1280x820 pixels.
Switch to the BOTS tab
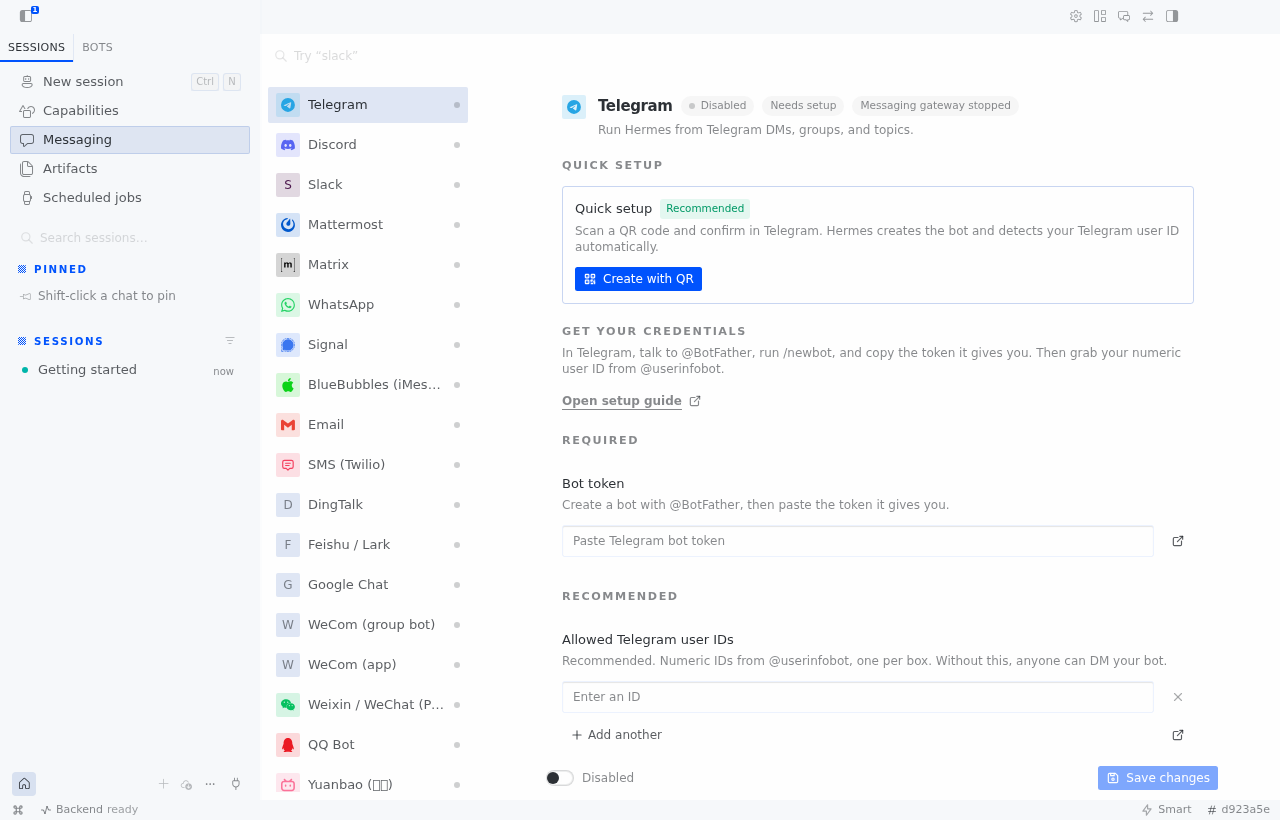click(97, 47)
